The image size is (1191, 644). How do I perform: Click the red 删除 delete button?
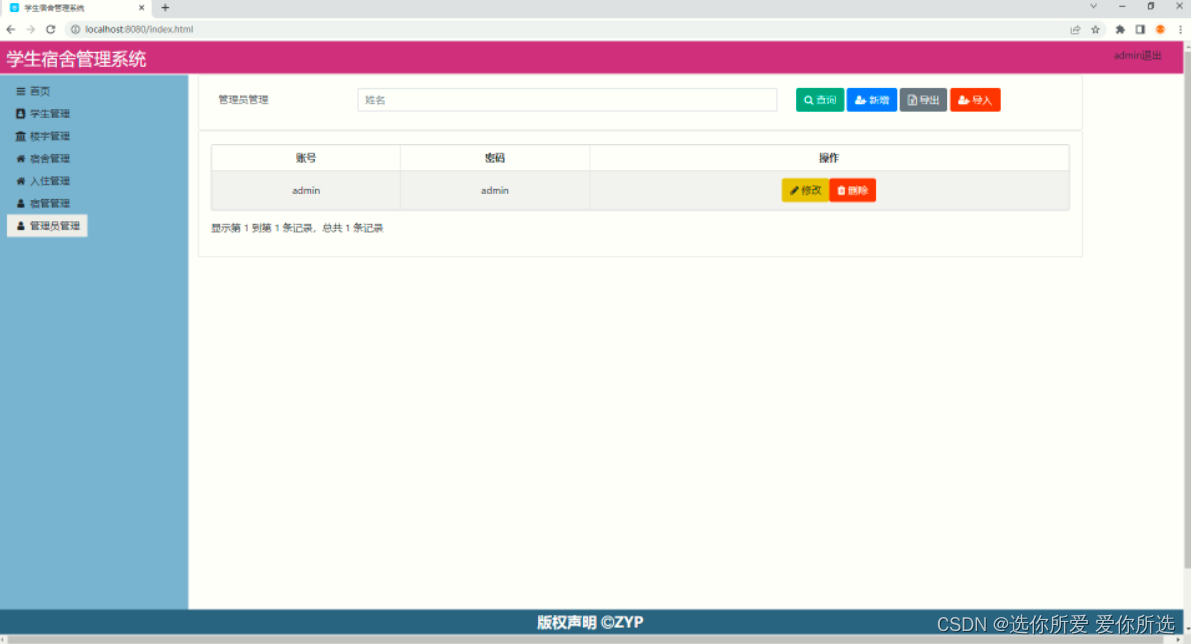(852, 191)
